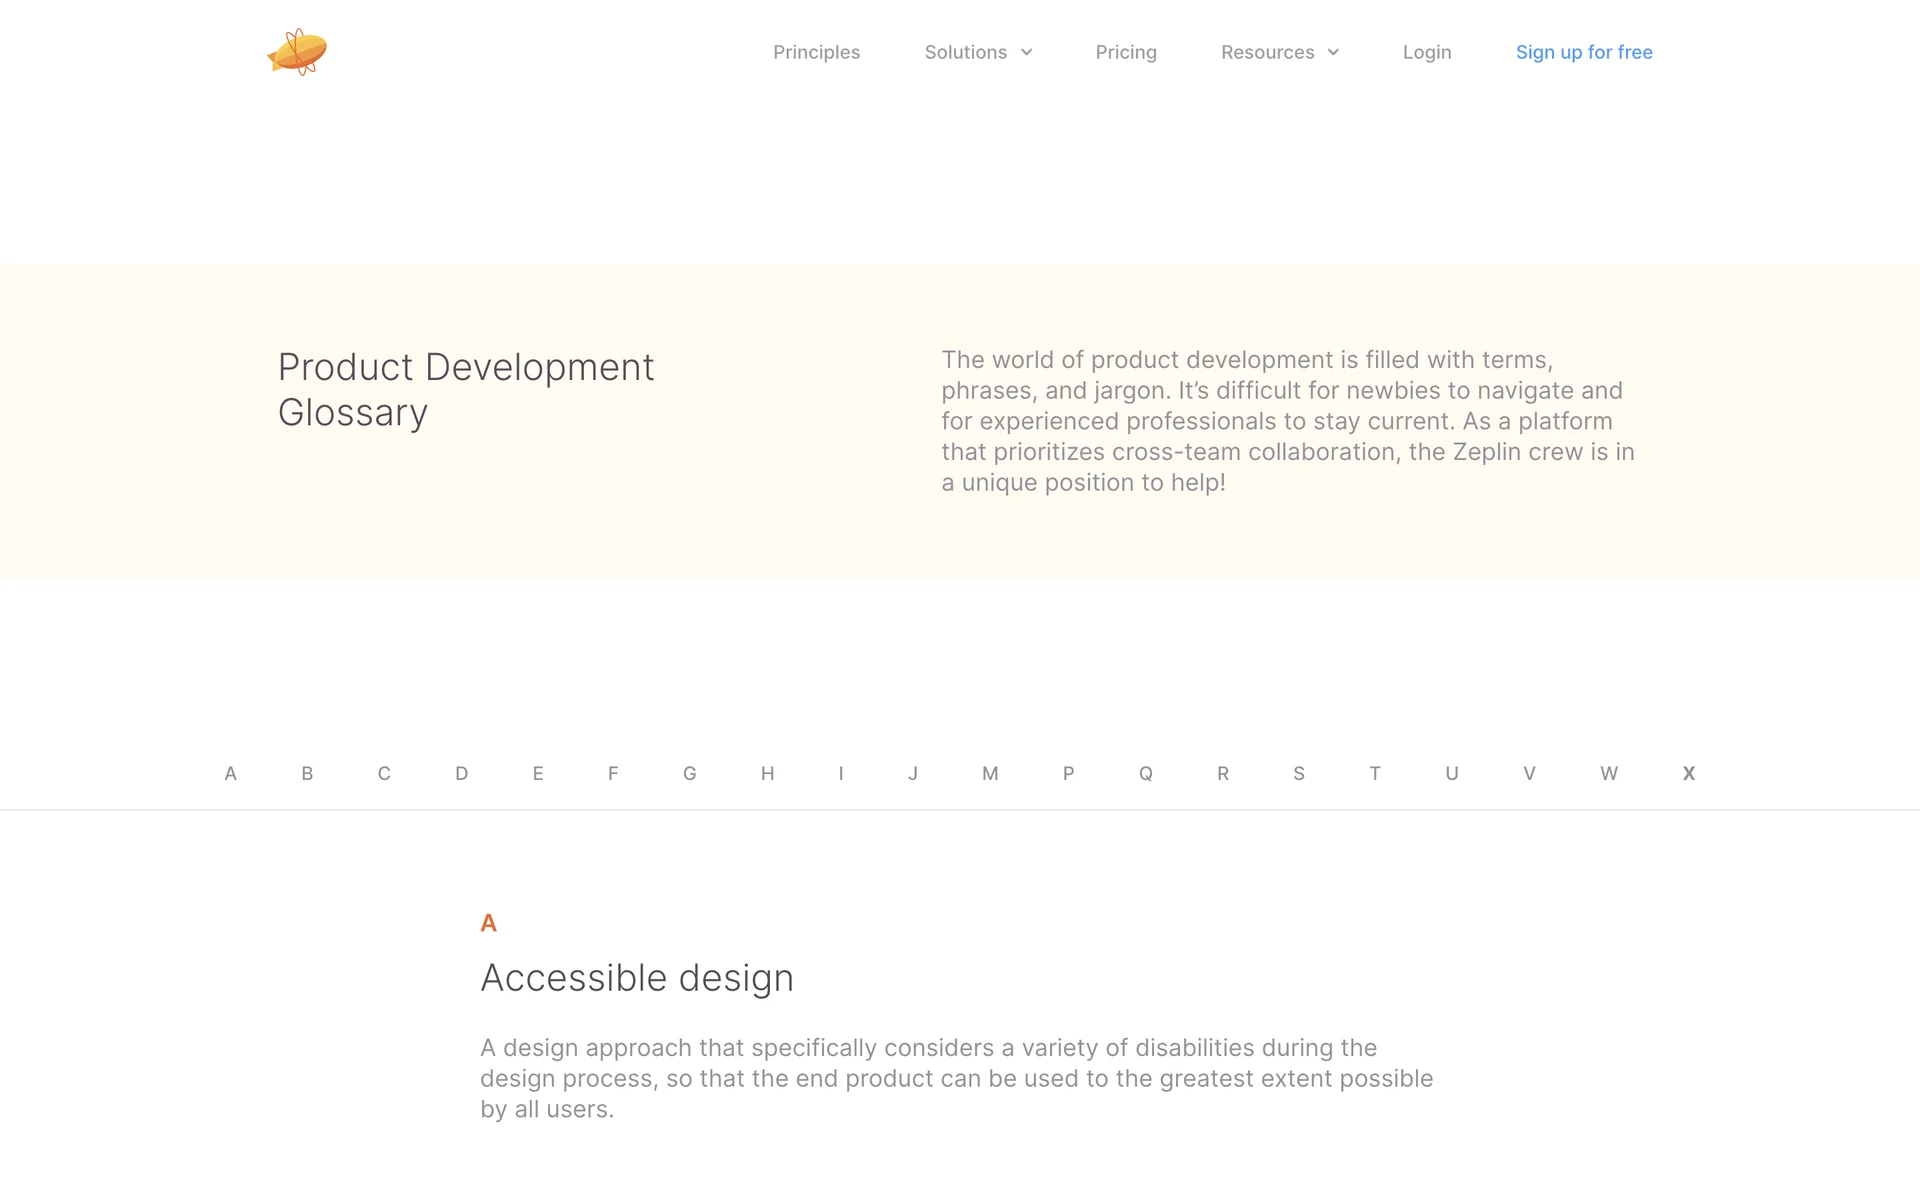Screen dimensions: 1920x1200
Task: Jump to glossary letter P
Action: tap(1068, 773)
